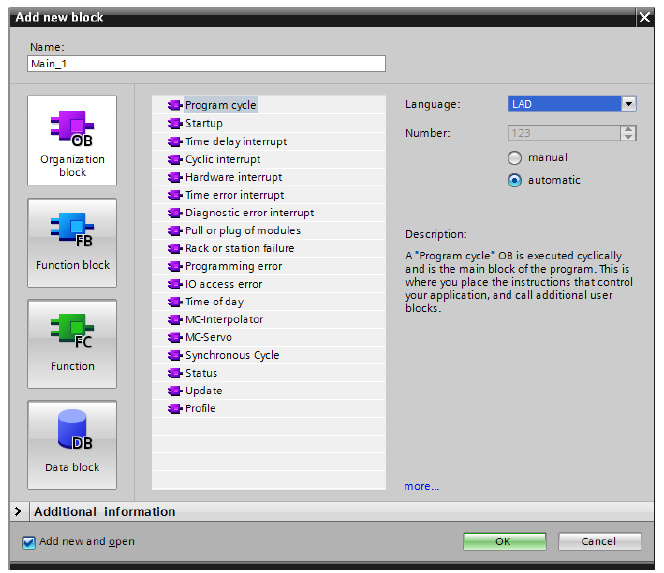
Task: Select the automatic numbering radio button
Action: pyautogui.click(x=515, y=181)
